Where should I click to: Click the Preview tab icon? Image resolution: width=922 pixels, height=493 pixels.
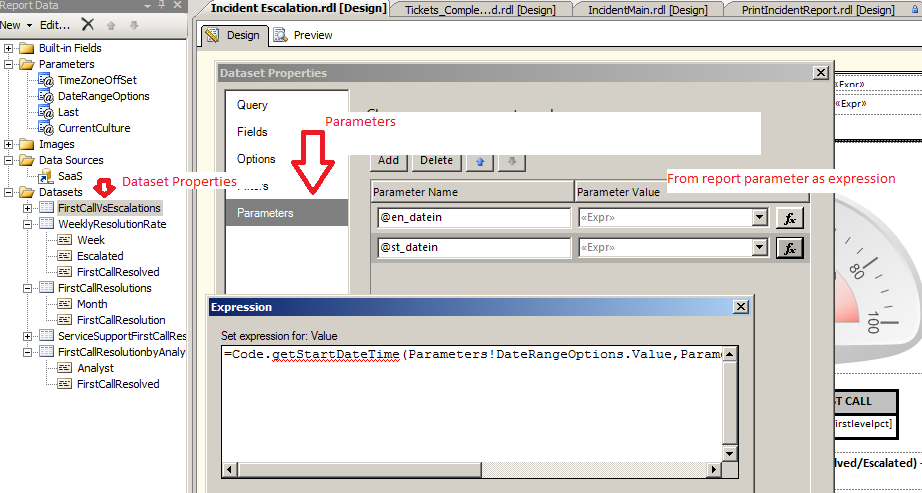pyautogui.click(x=281, y=35)
